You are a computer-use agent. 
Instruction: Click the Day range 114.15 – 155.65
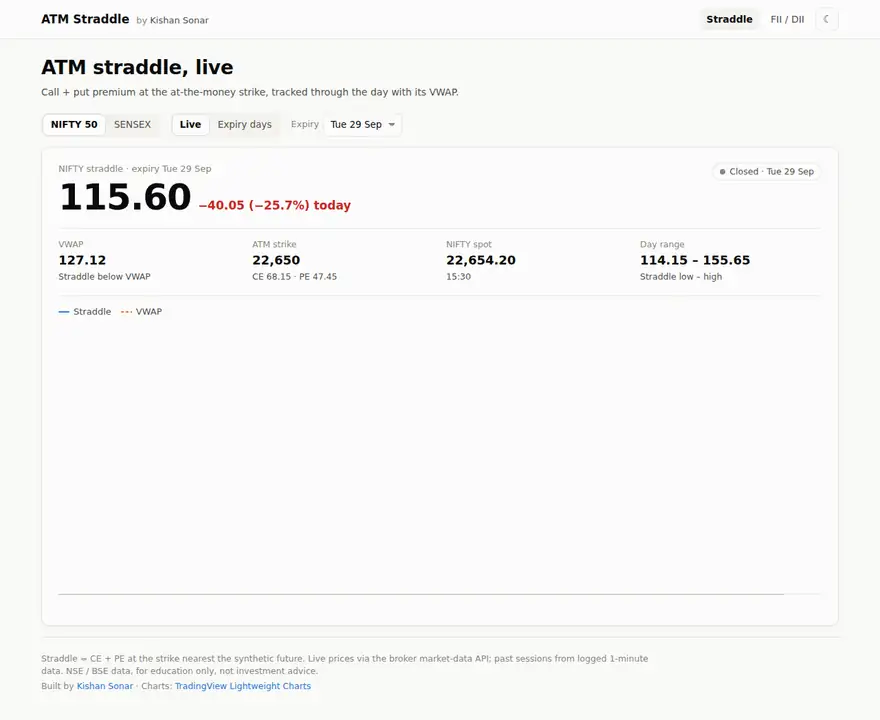pos(695,260)
